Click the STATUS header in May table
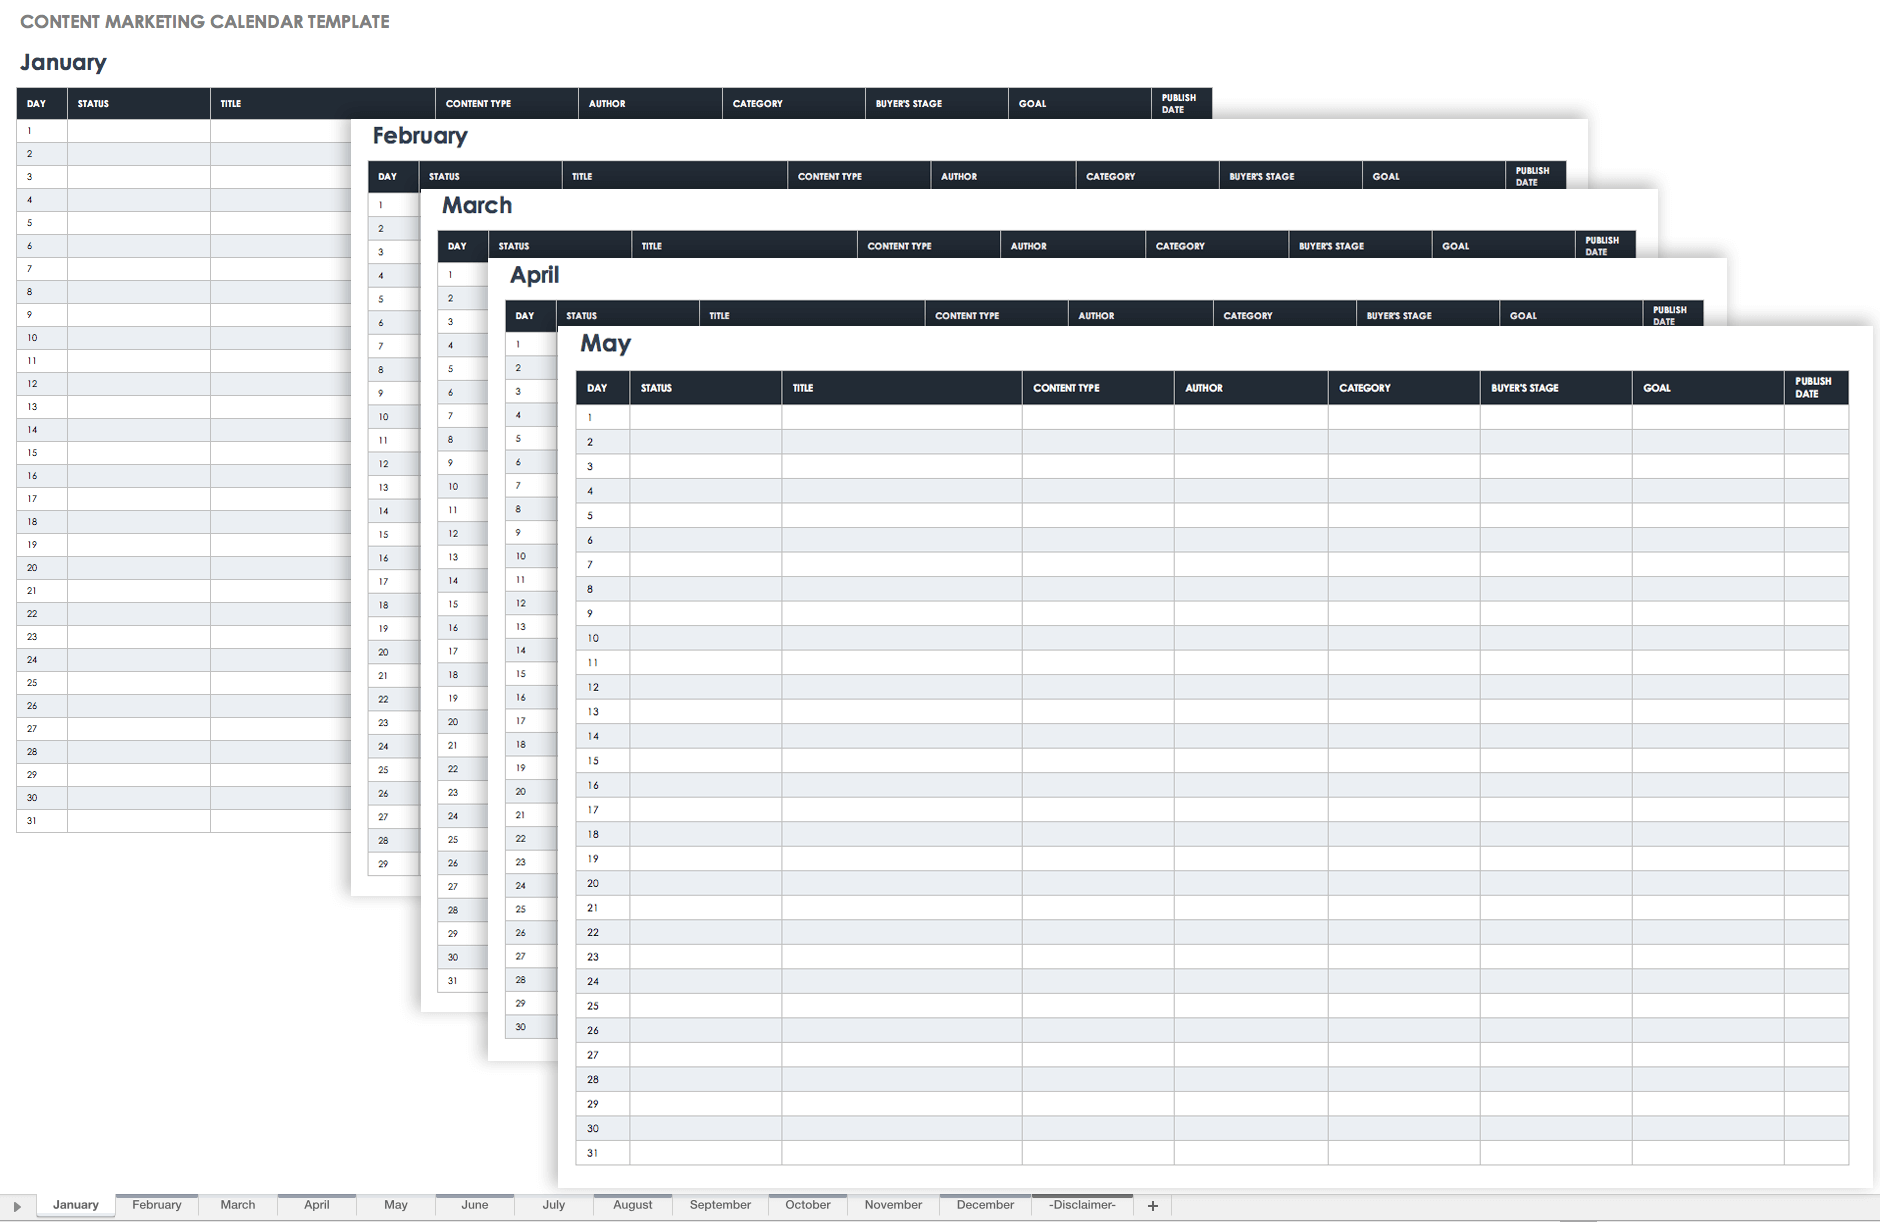 705,388
